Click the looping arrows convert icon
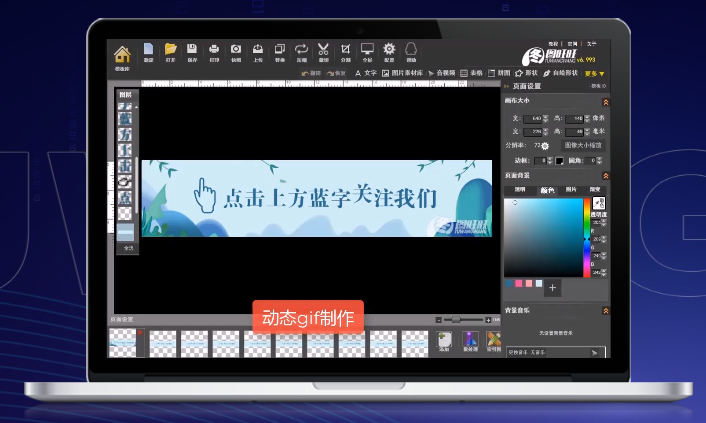 [x=301, y=49]
